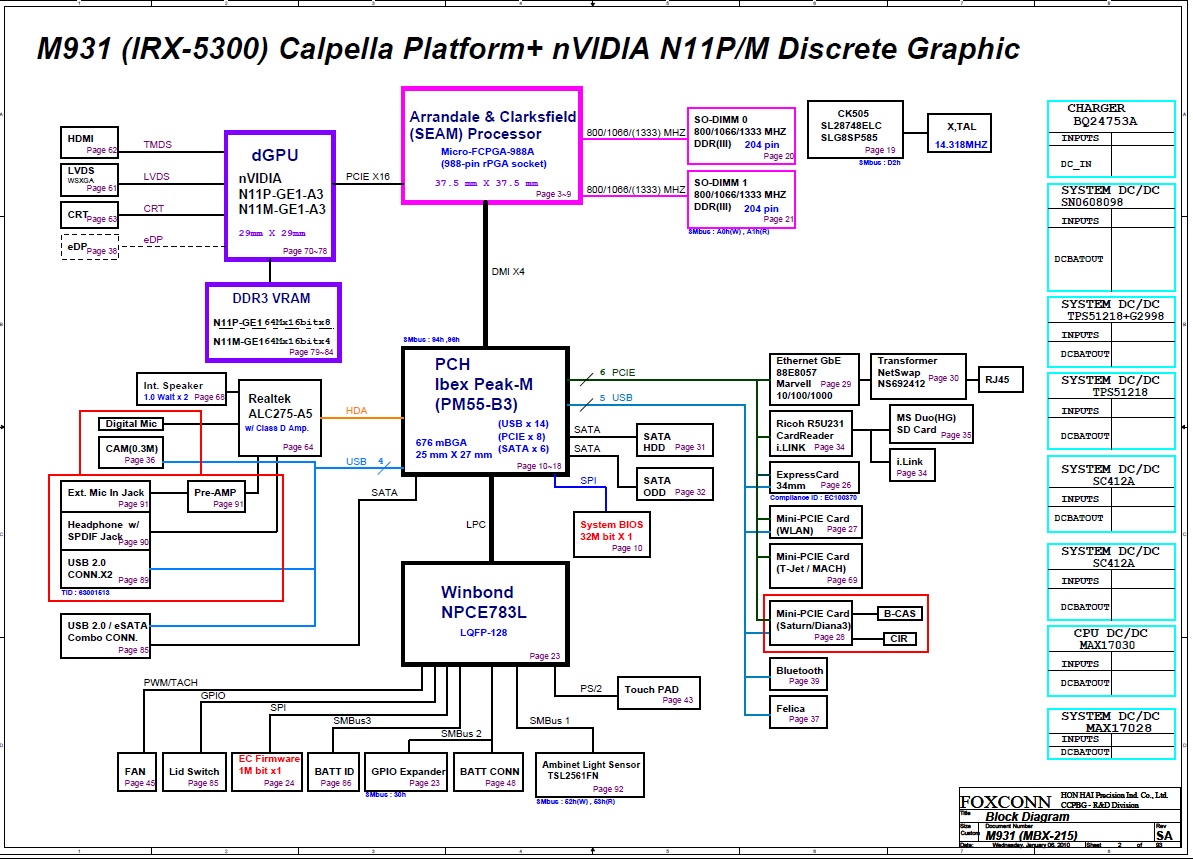1193x859 pixels.
Task: Click the Mini-PCIE Card (Saturn/Diana3) block
Action: pos(811,623)
